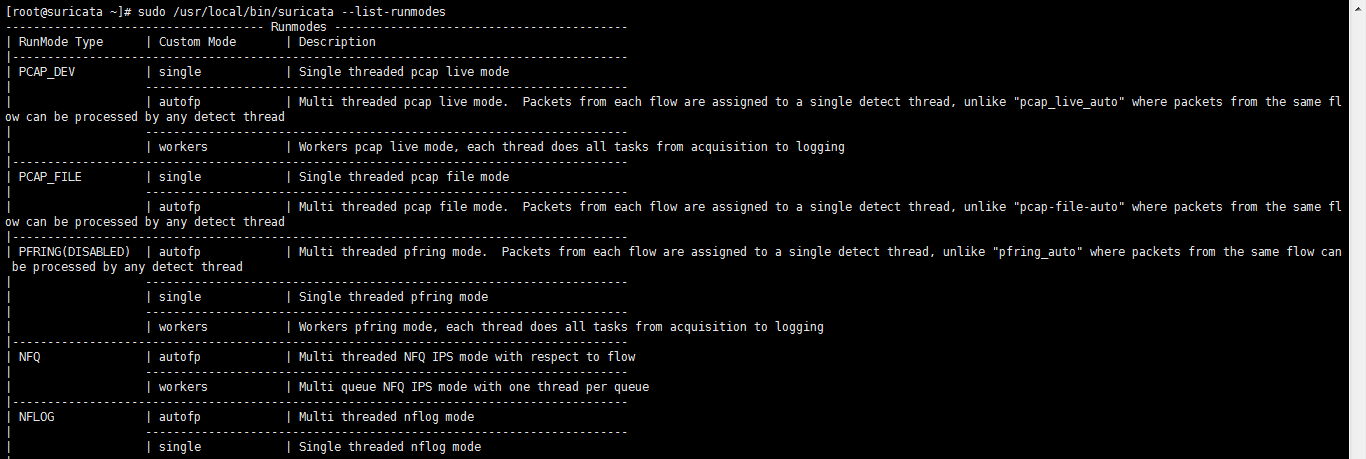Click the NFQ runmode type entry

click(x=29, y=357)
